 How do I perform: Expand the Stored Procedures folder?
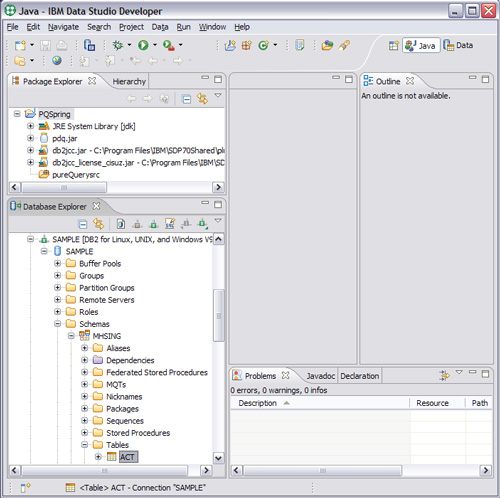click(85, 433)
